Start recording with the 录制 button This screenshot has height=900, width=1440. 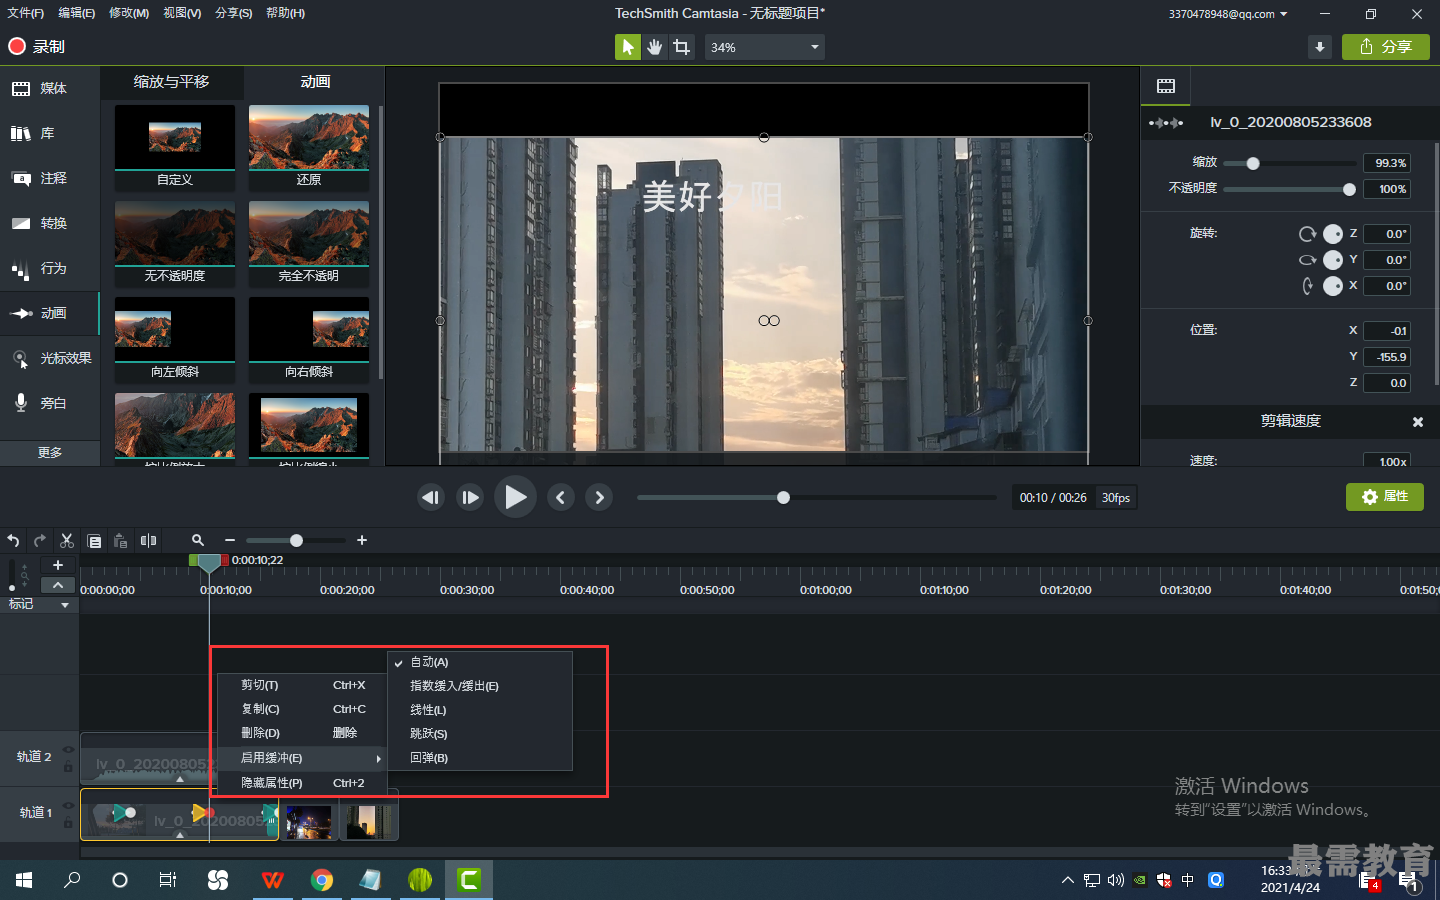coord(36,46)
